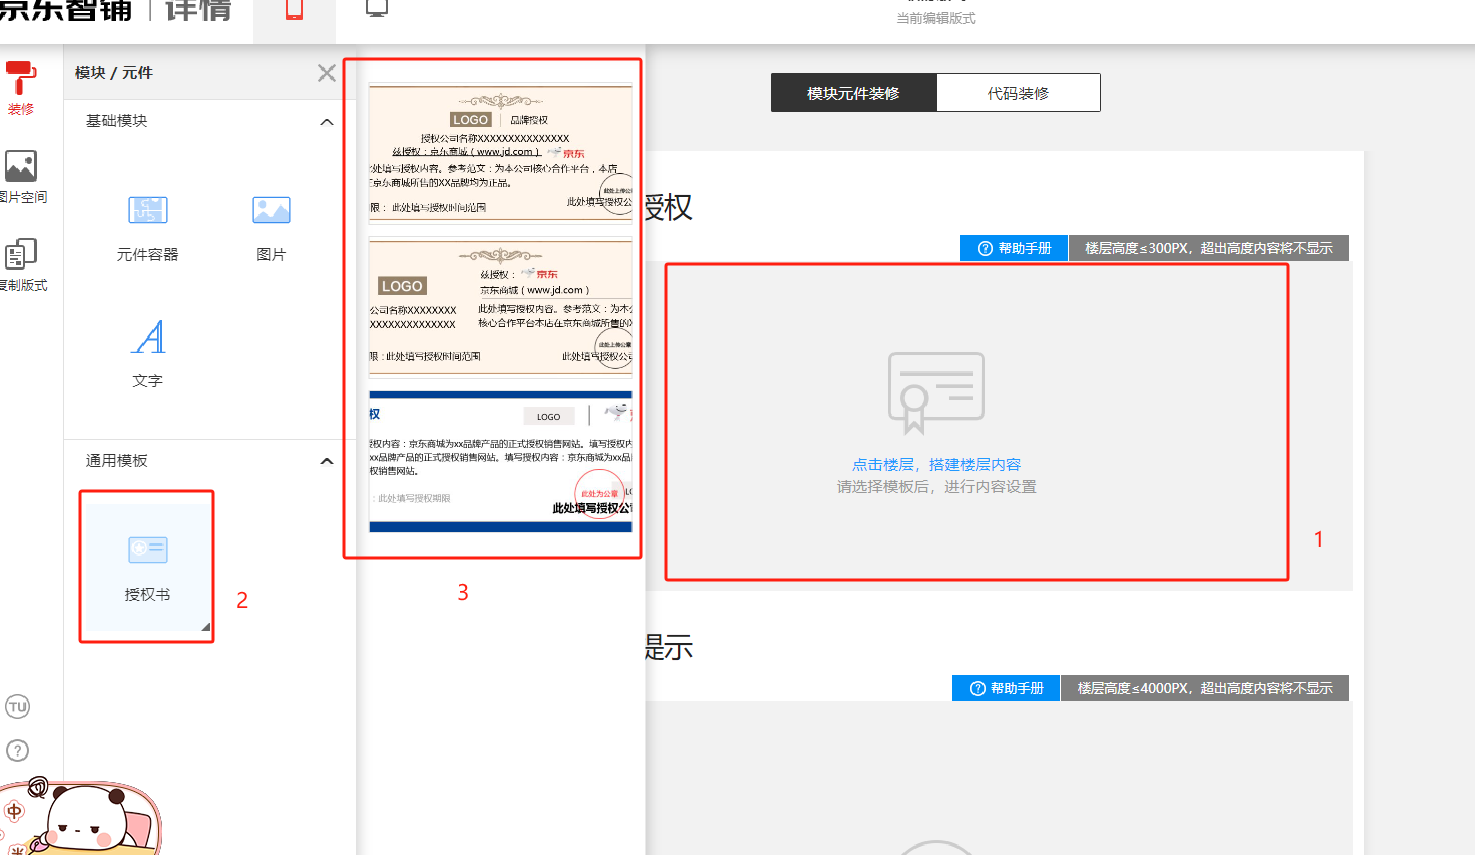The width and height of the screenshot is (1475, 855).
Task: Click the 复制版式 copy layout icon
Action: [20, 255]
